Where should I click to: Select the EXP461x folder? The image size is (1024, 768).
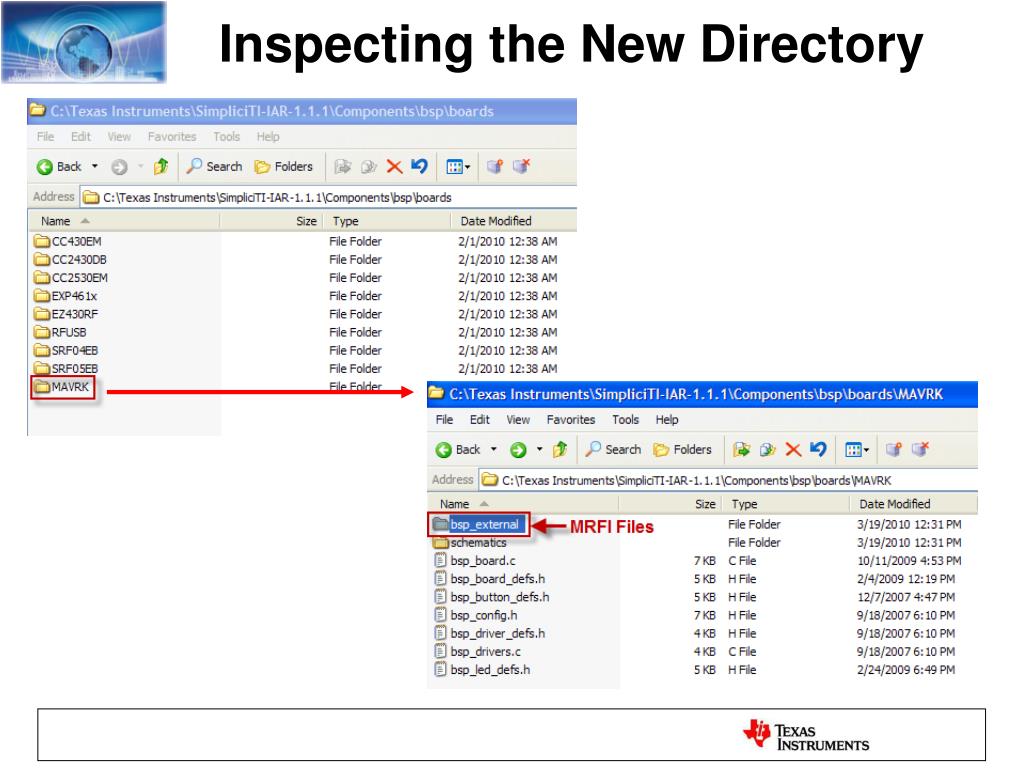coord(65,296)
